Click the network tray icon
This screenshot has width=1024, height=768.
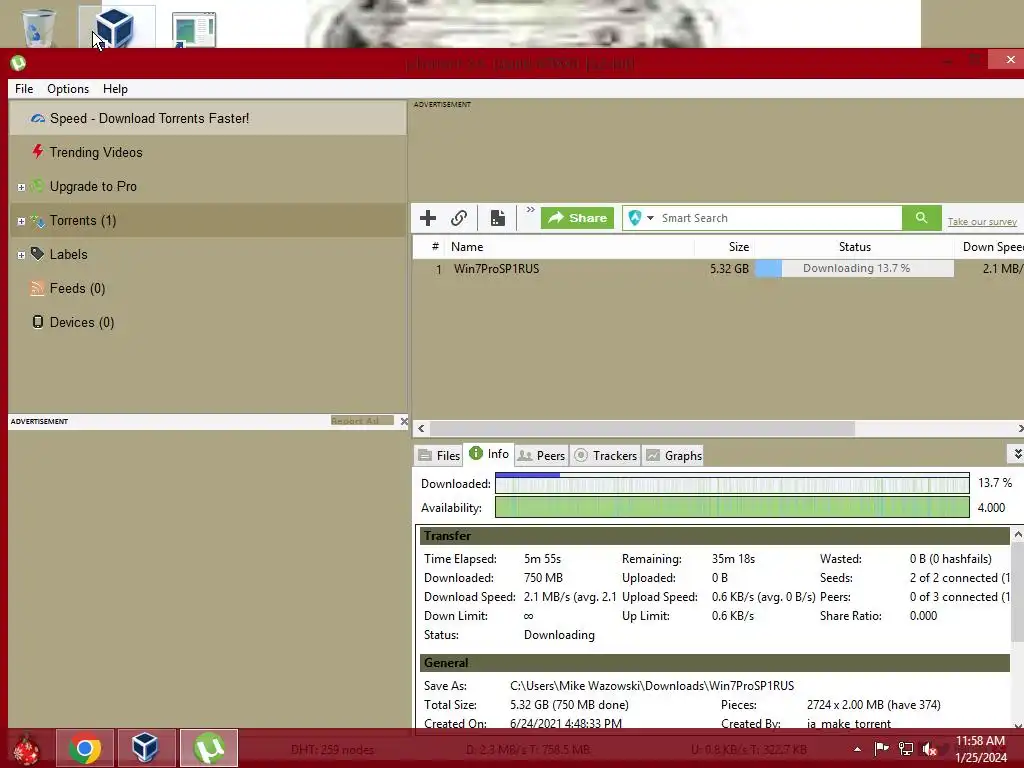(x=906, y=749)
